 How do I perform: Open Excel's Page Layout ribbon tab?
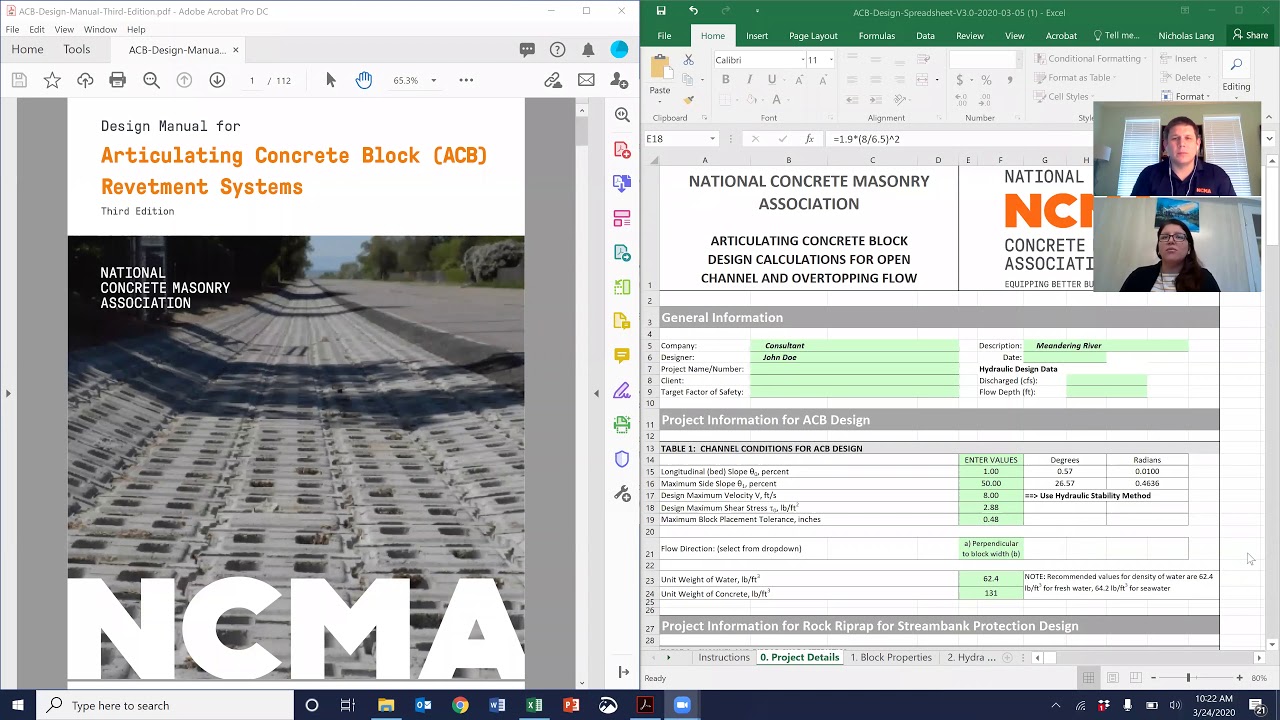[x=813, y=36]
